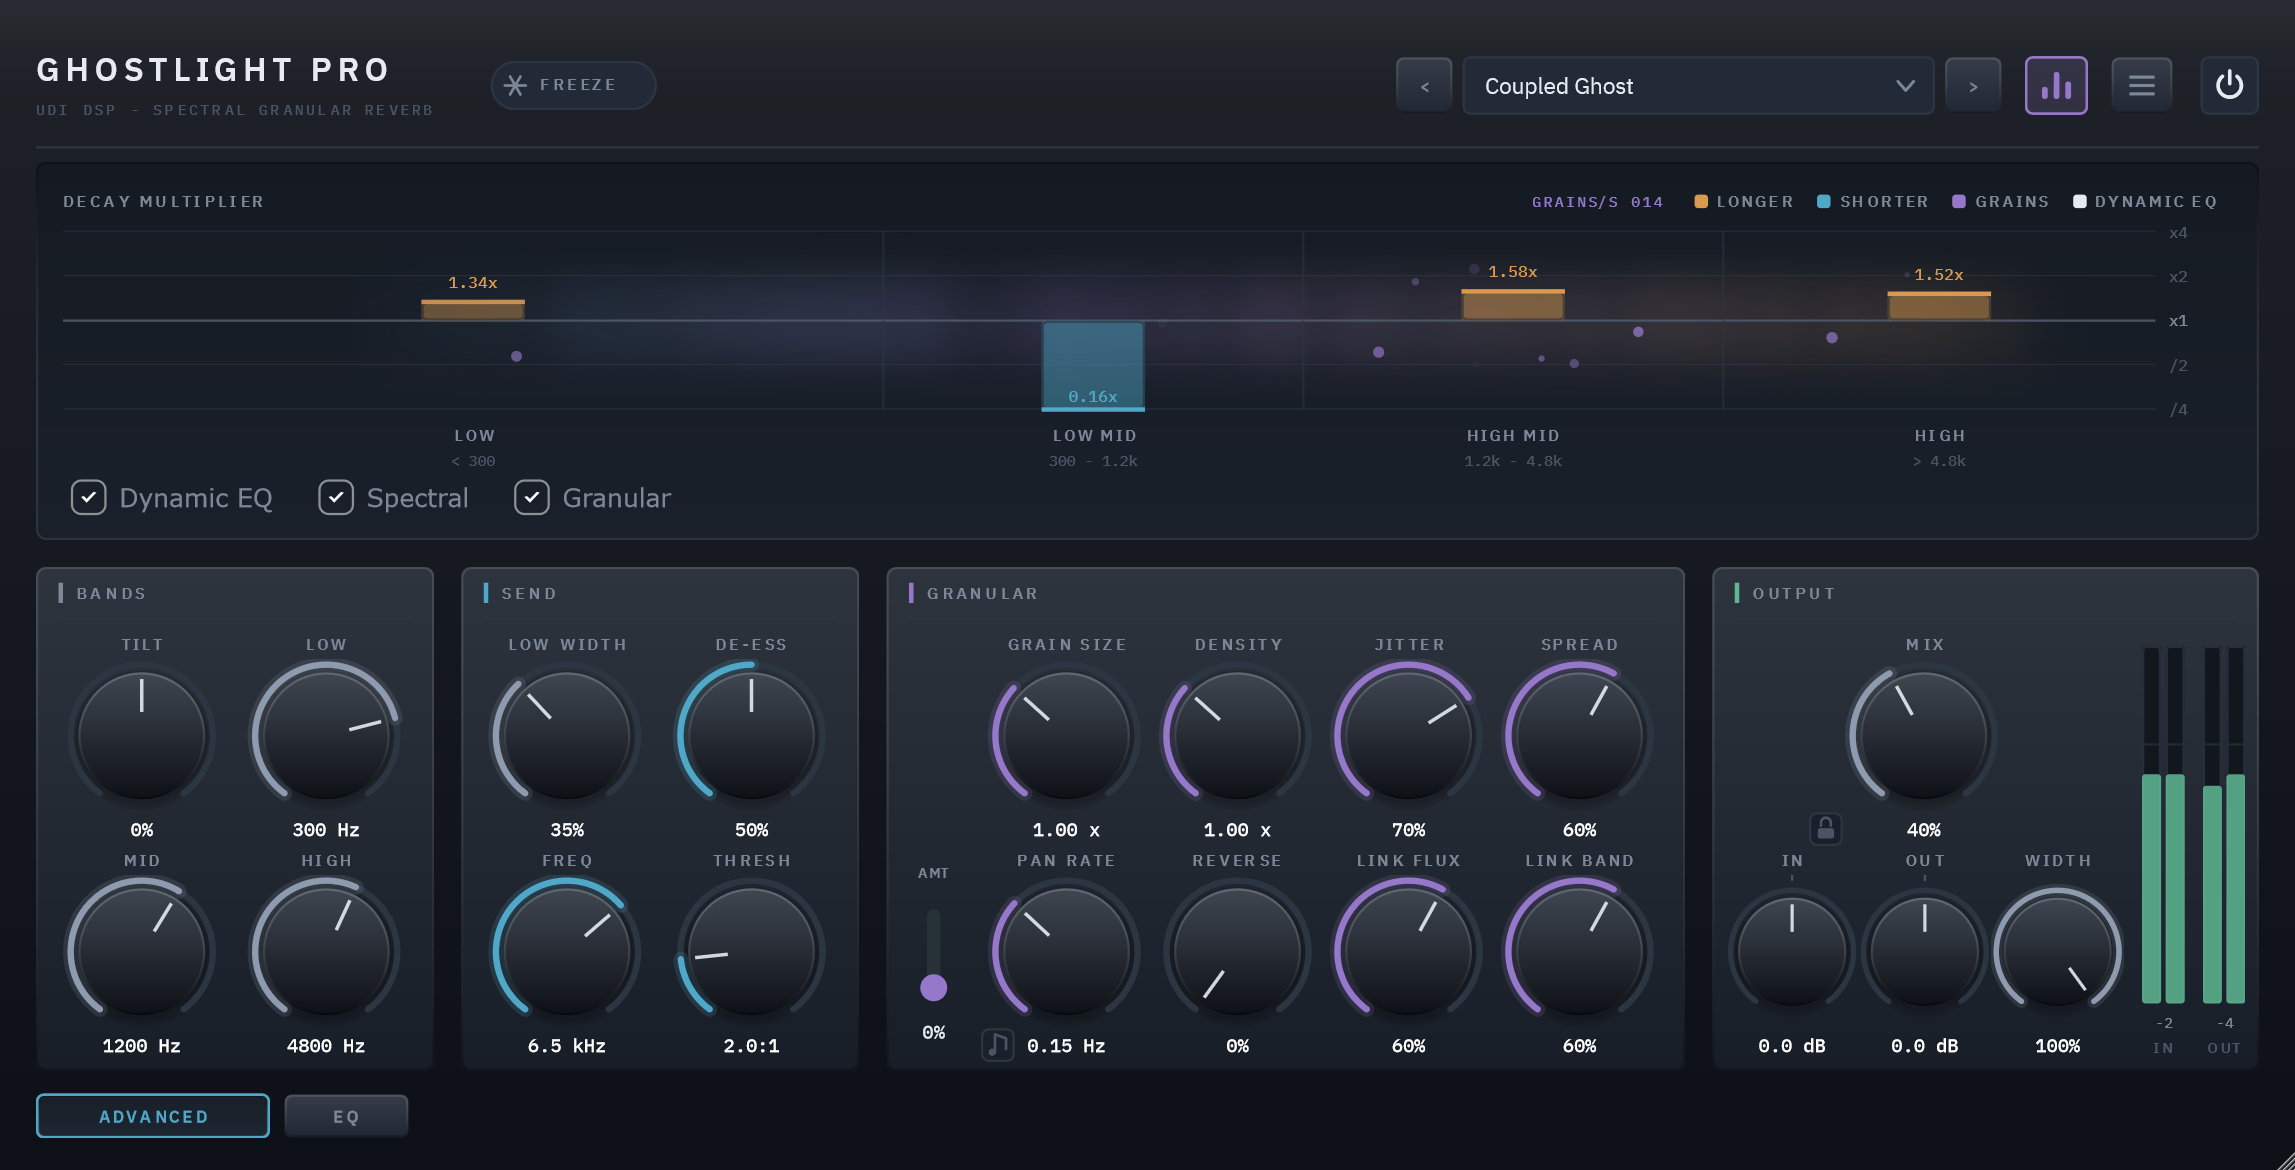Click the Thresh knob
The height and width of the screenshot is (1170, 2295).
(751, 952)
